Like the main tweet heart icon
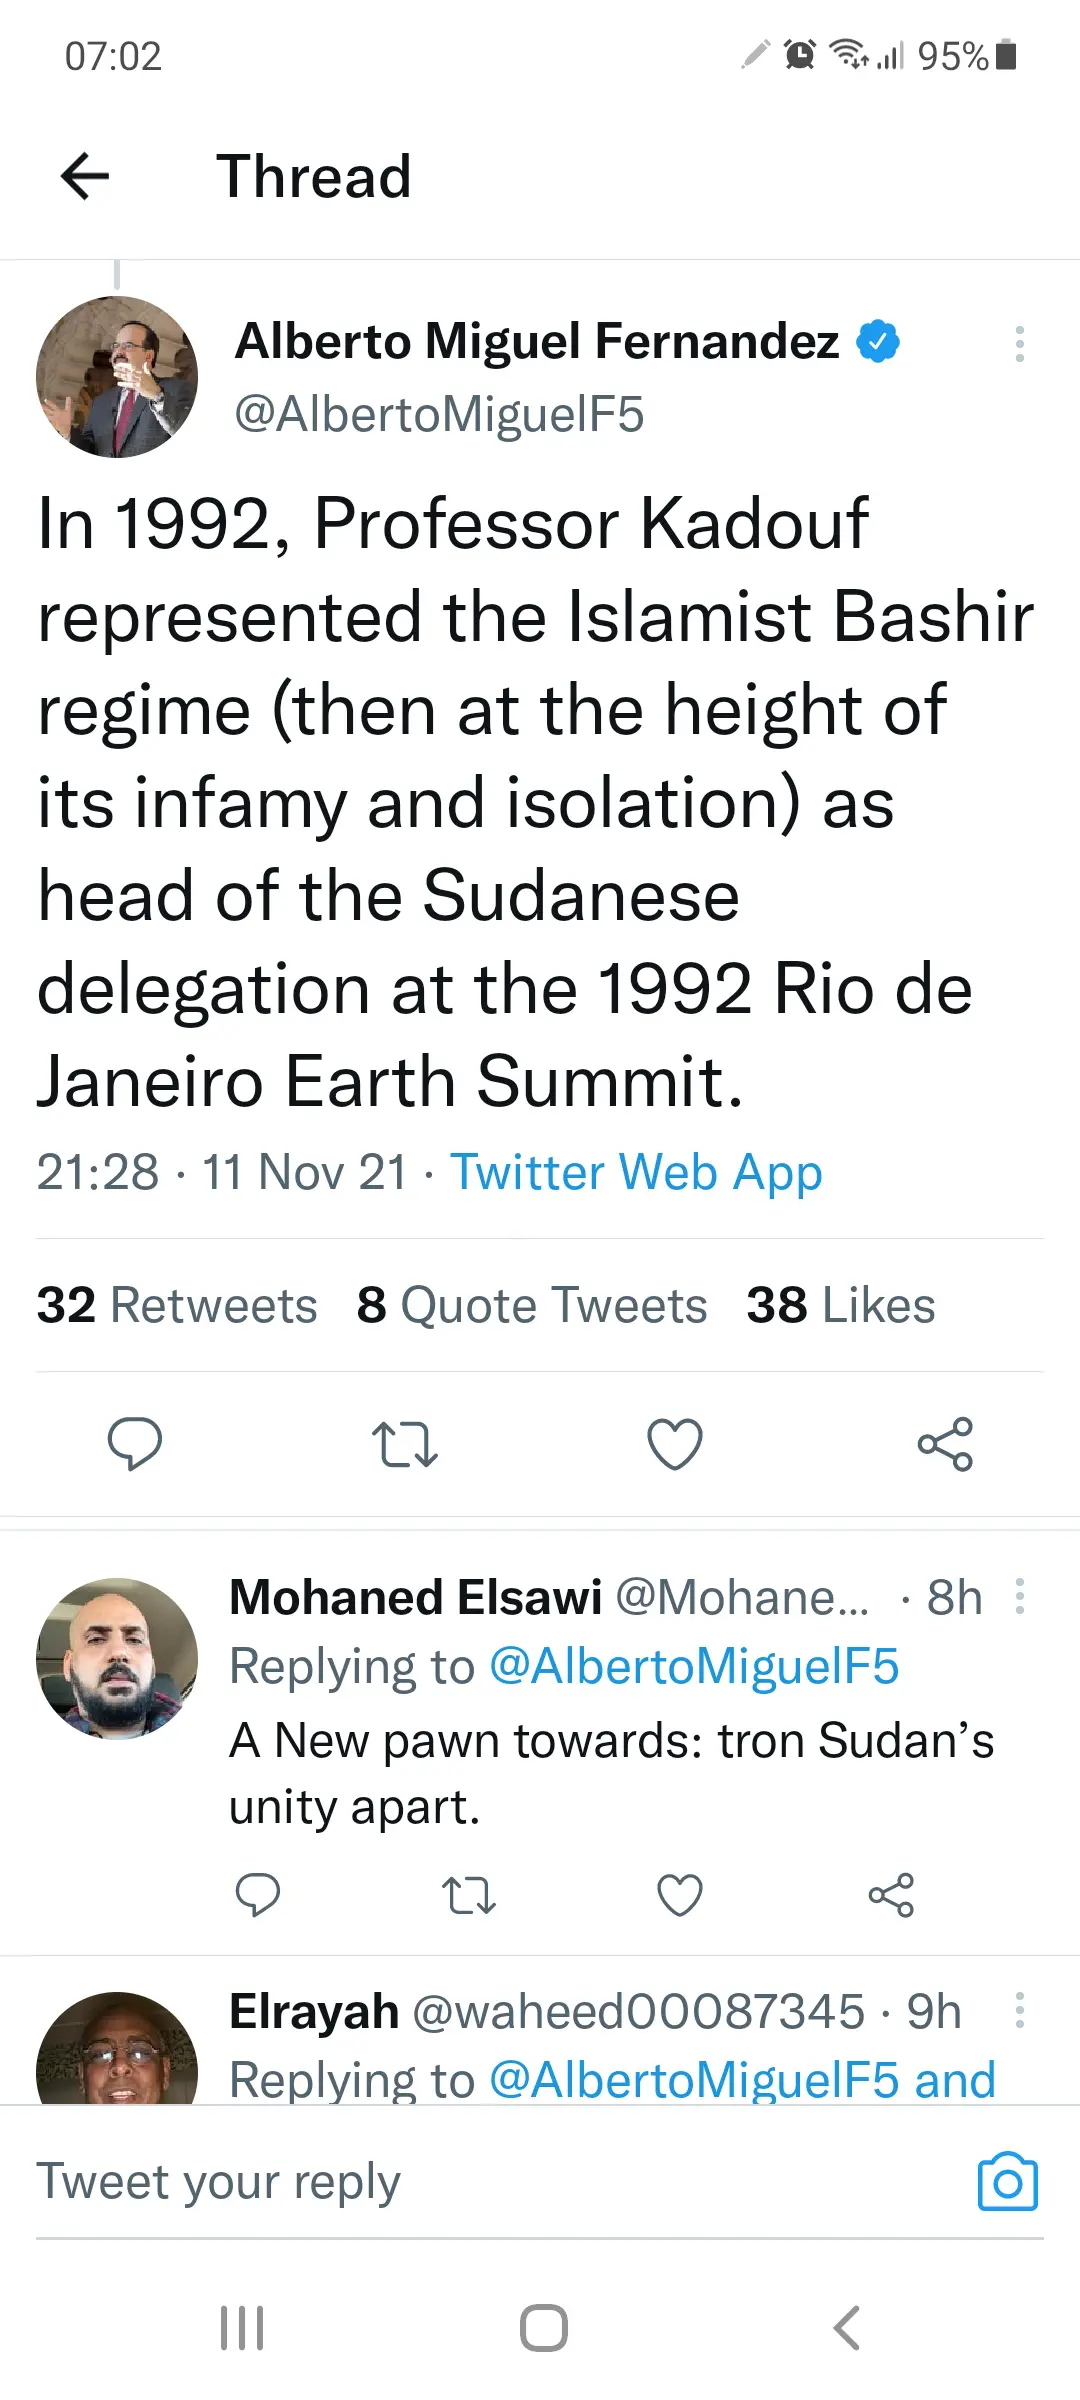Screen dimensions: 1080x2400 tap(675, 1444)
